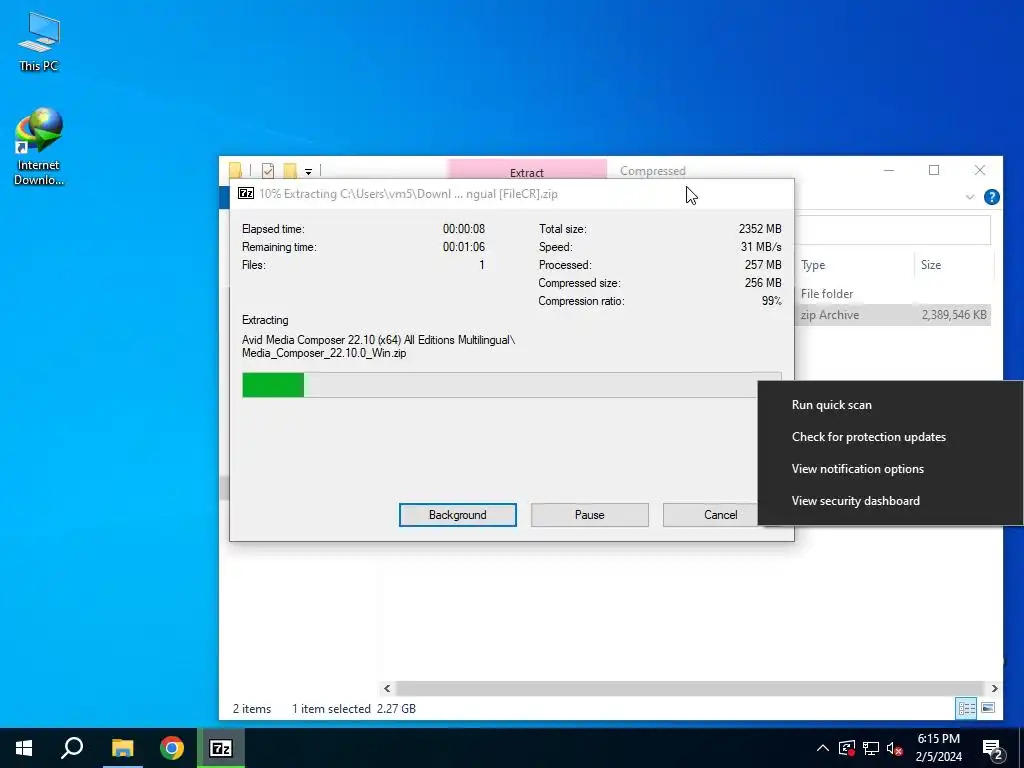The width and height of the screenshot is (1024, 768).
Task: Click the 2 items status bar text
Action: [x=252, y=709]
